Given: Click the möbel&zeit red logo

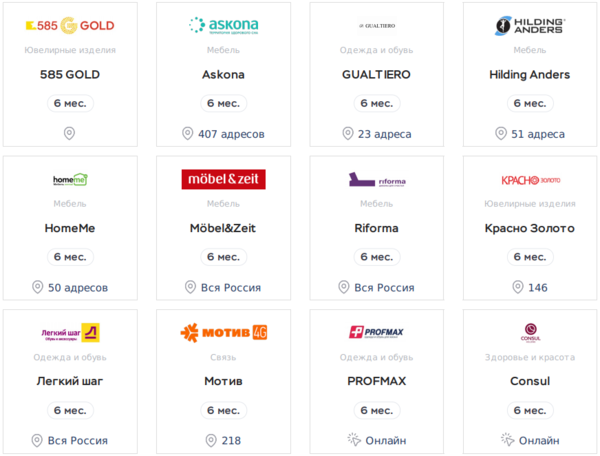Looking at the screenshot, I should (x=223, y=179).
